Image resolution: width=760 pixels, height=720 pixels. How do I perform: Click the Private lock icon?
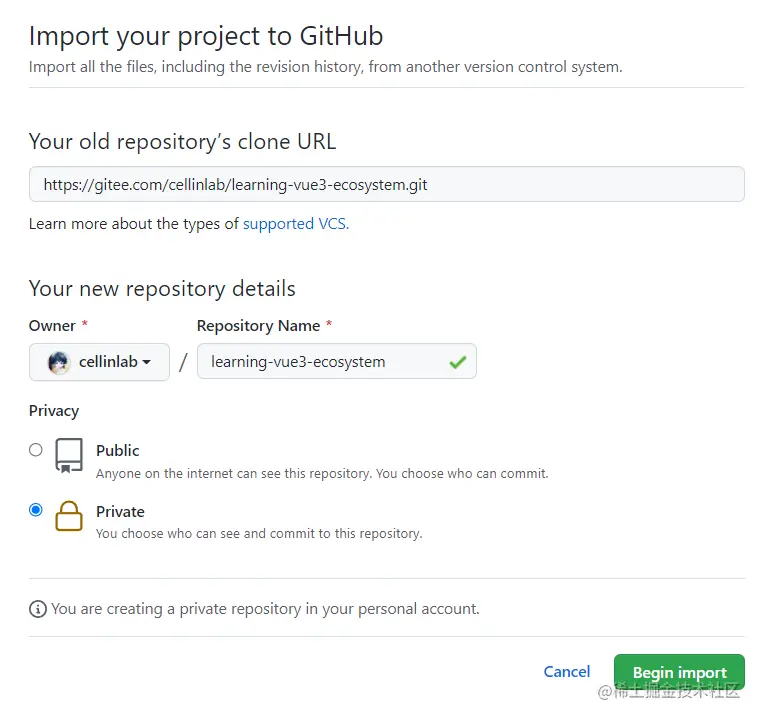pos(69,516)
